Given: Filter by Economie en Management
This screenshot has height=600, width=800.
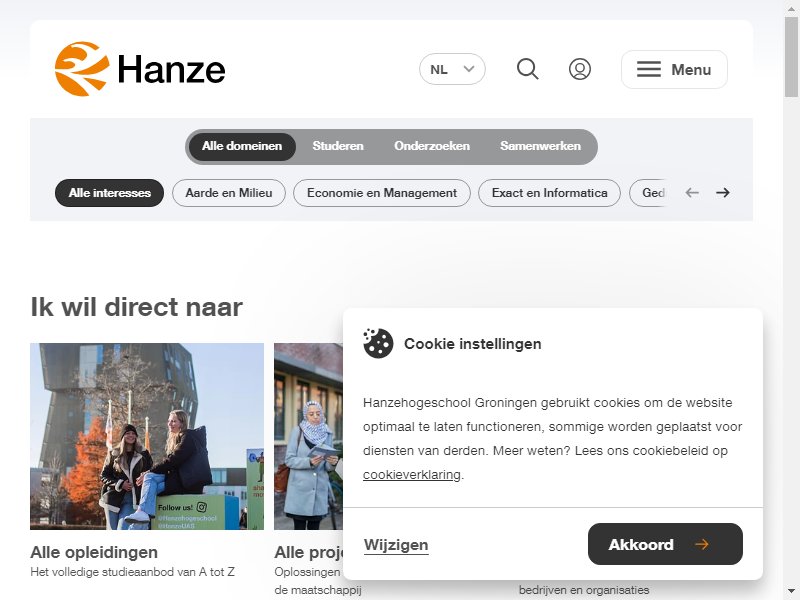Looking at the screenshot, I should pos(382,193).
